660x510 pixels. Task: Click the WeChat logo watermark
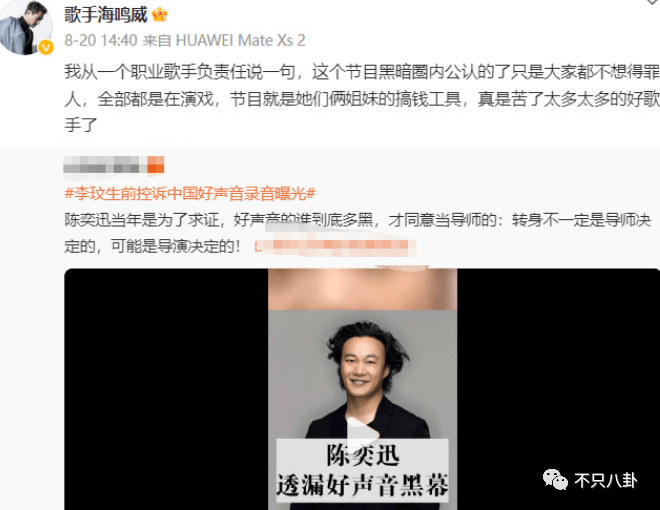coord(555,480)
